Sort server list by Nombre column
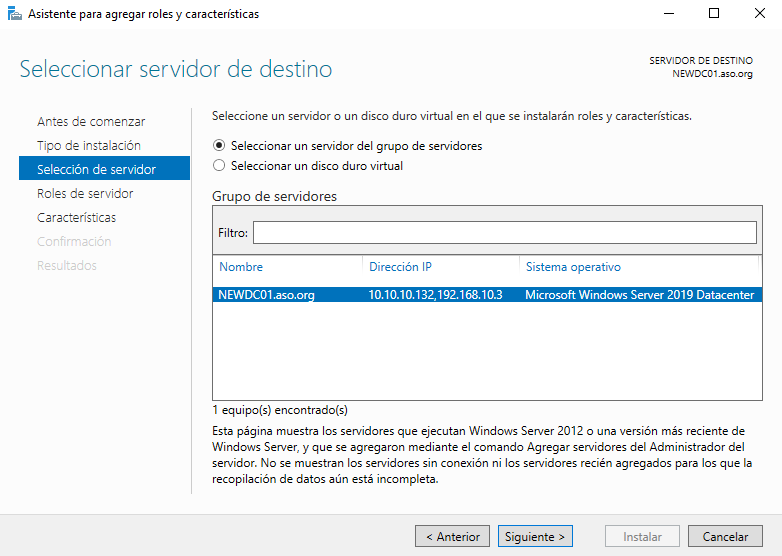782x556 pixels. tap(287, 267)
